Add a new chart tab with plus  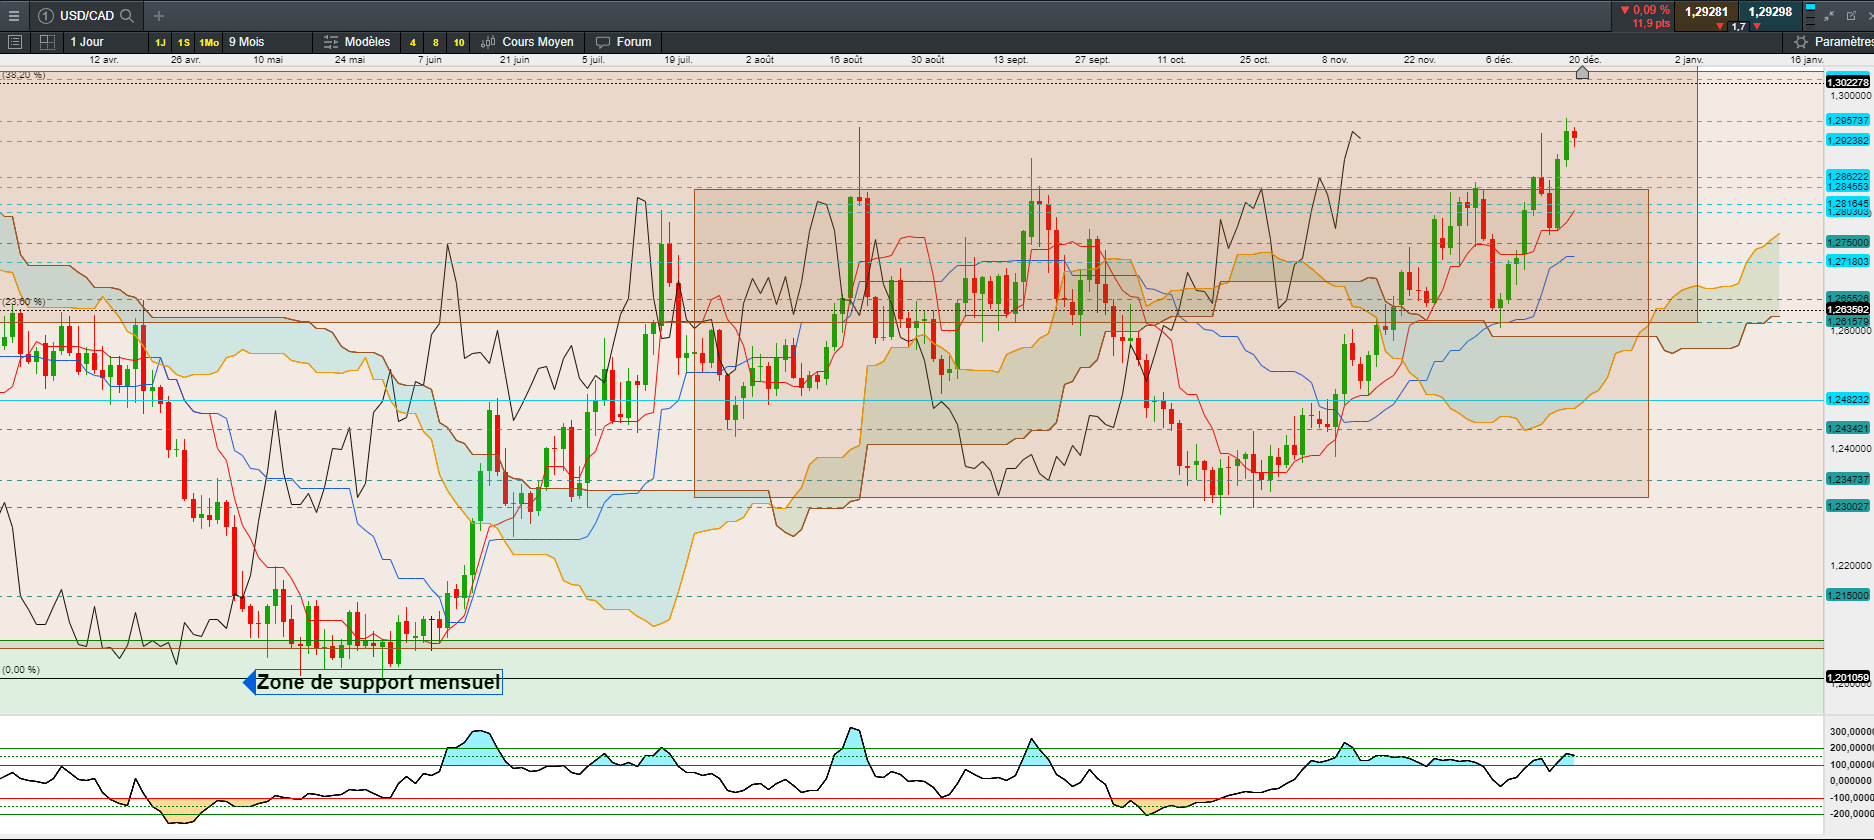[x=159, y=16]
